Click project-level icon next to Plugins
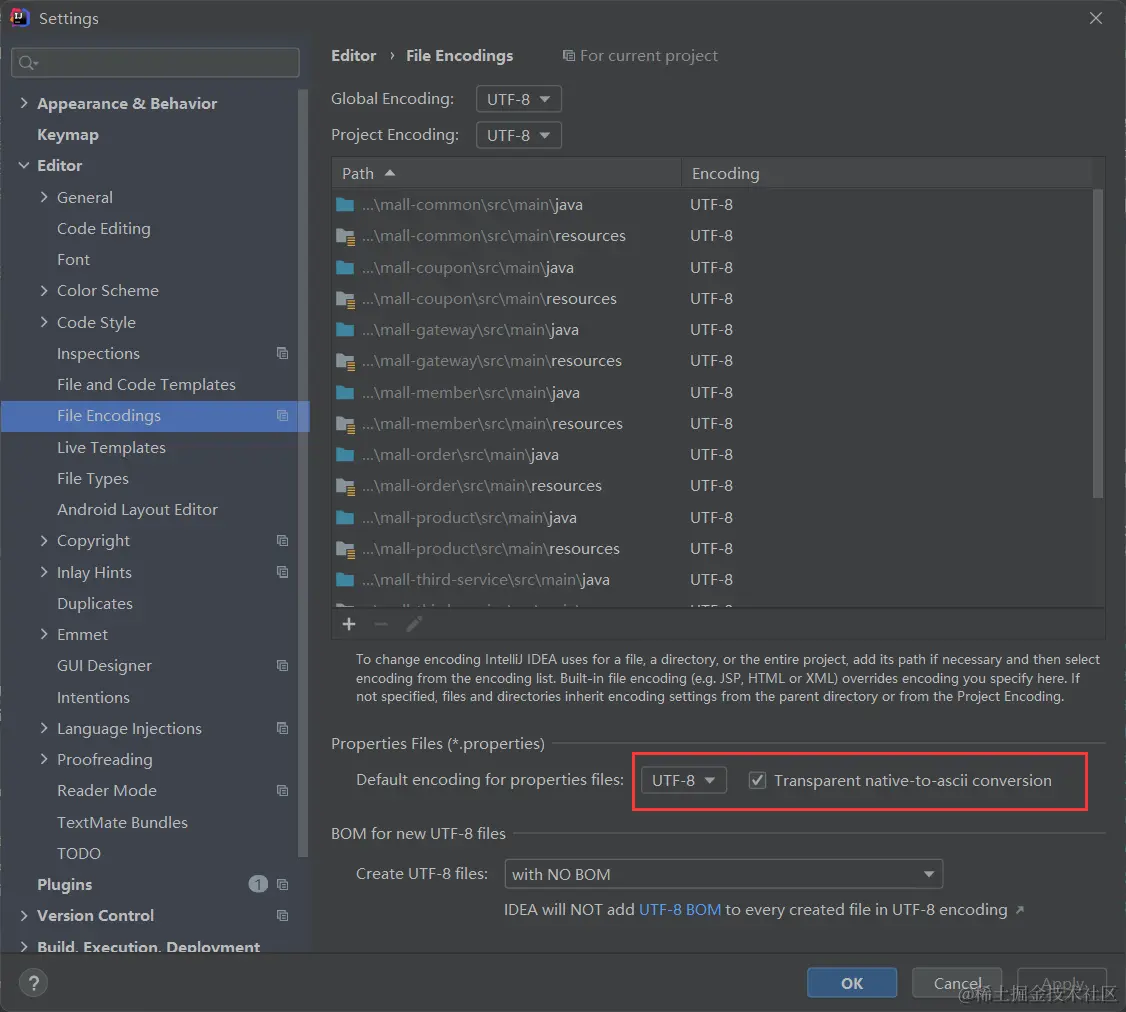Image resolution: width=1126 pixels, height=1012 pixels. (x=282, y=885)
